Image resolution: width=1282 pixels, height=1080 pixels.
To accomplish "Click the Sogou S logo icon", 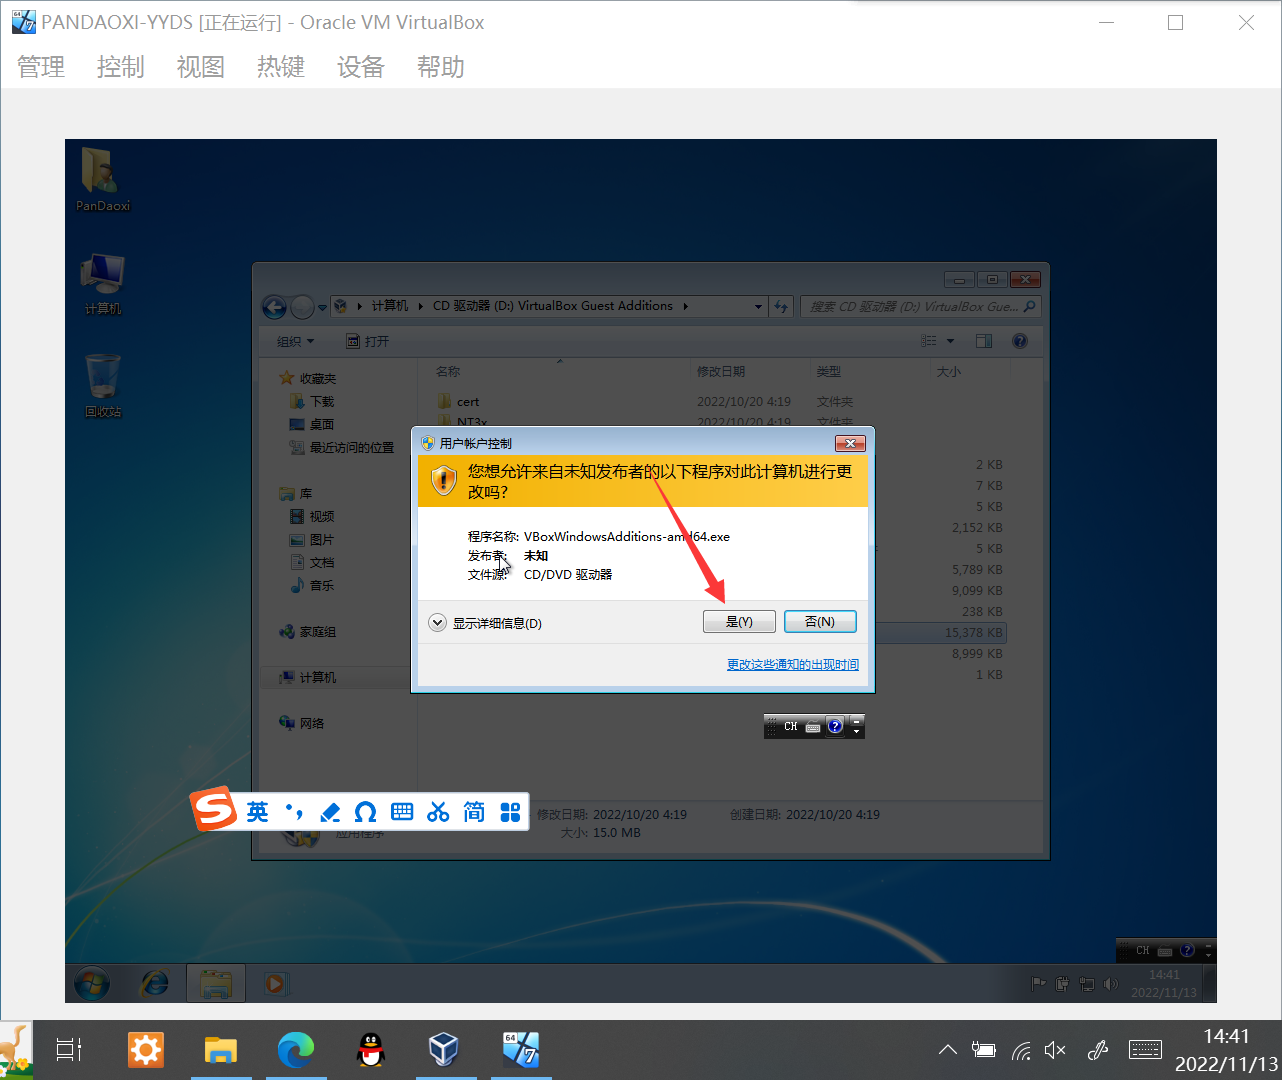I will tap(213, 809).
